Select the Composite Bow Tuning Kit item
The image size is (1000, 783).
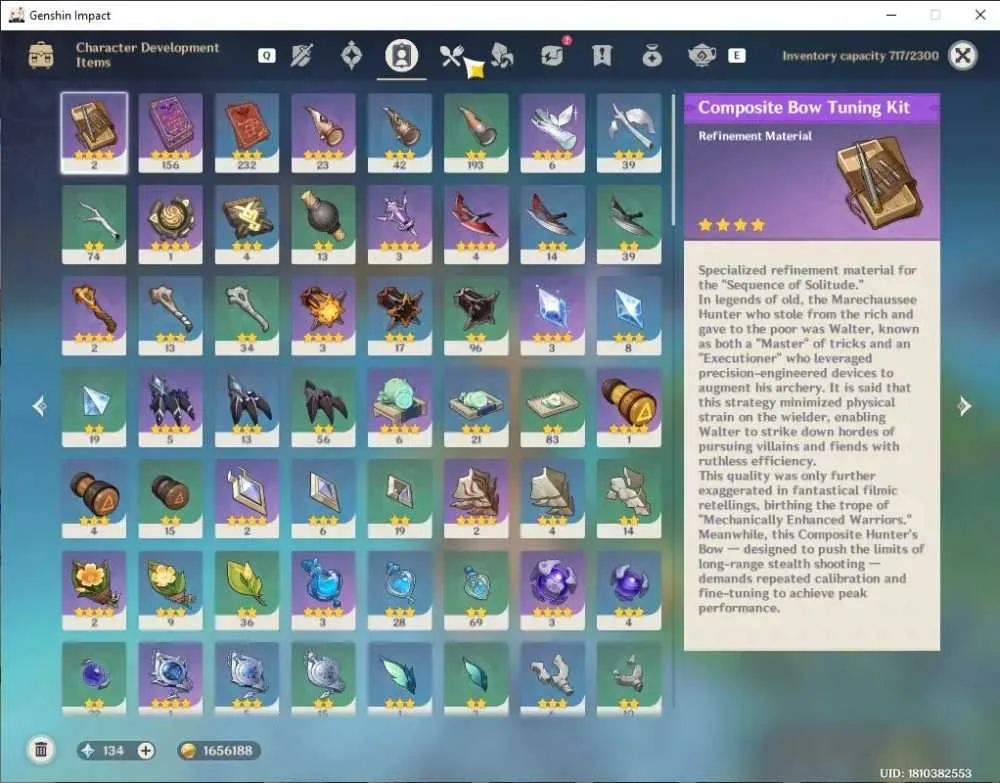[x=94, y=133]
